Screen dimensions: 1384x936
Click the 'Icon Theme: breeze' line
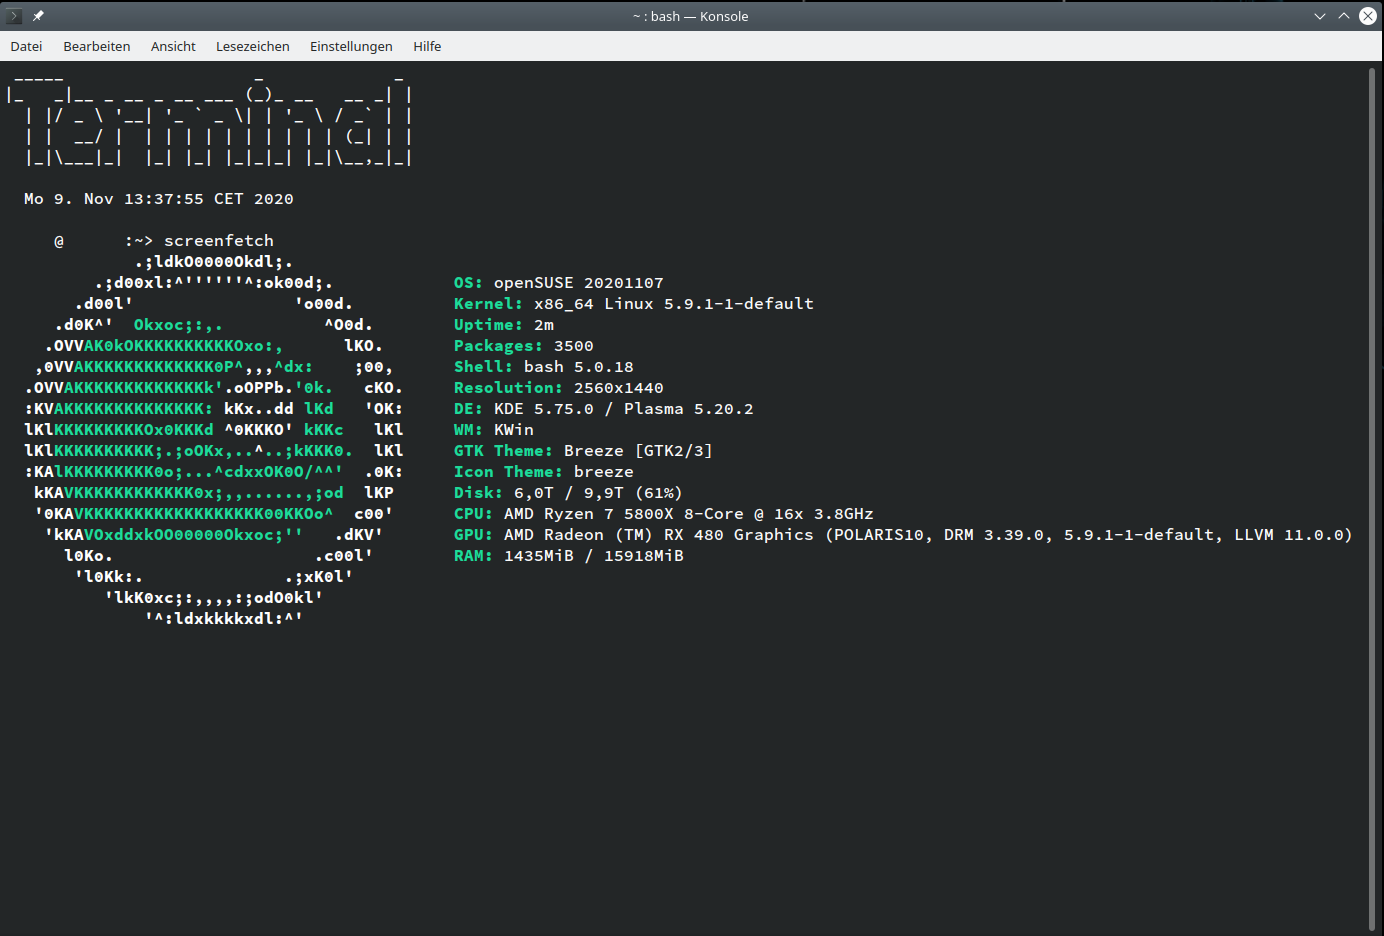coord(544,472)
